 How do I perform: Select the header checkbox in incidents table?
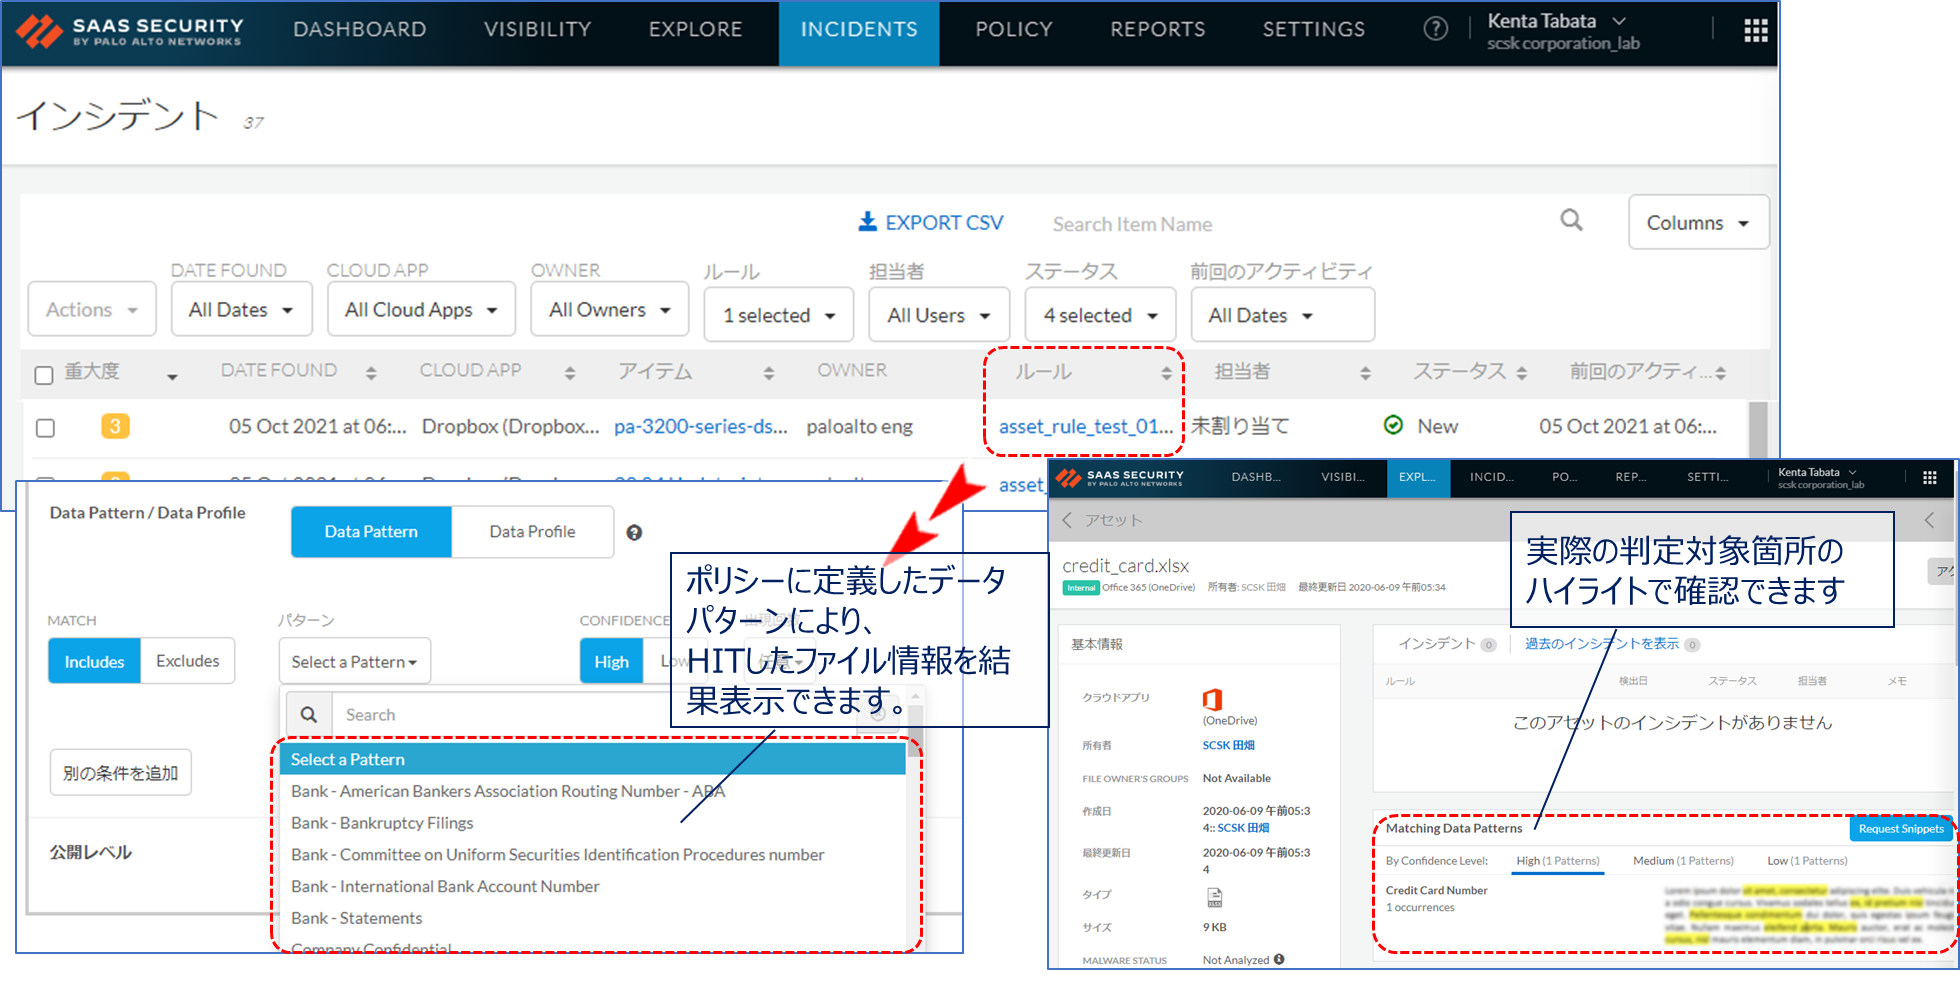[44, 374]
